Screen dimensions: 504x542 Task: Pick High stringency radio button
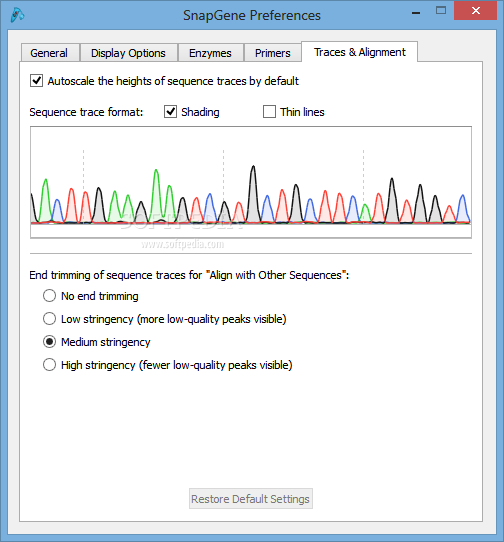coord(49,365)
